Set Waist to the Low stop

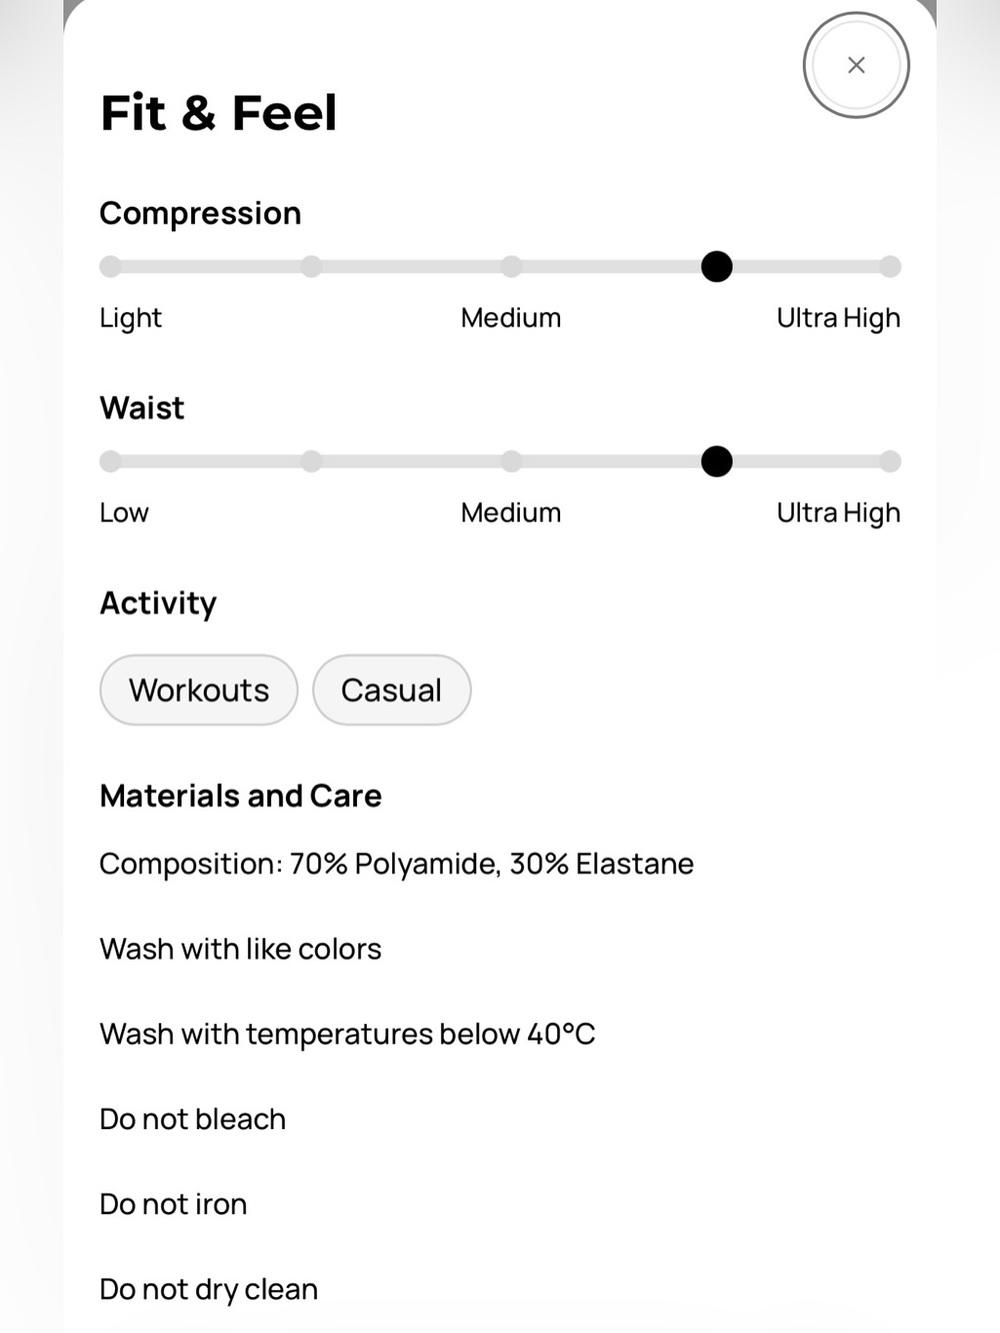click(x=111, y=462)
